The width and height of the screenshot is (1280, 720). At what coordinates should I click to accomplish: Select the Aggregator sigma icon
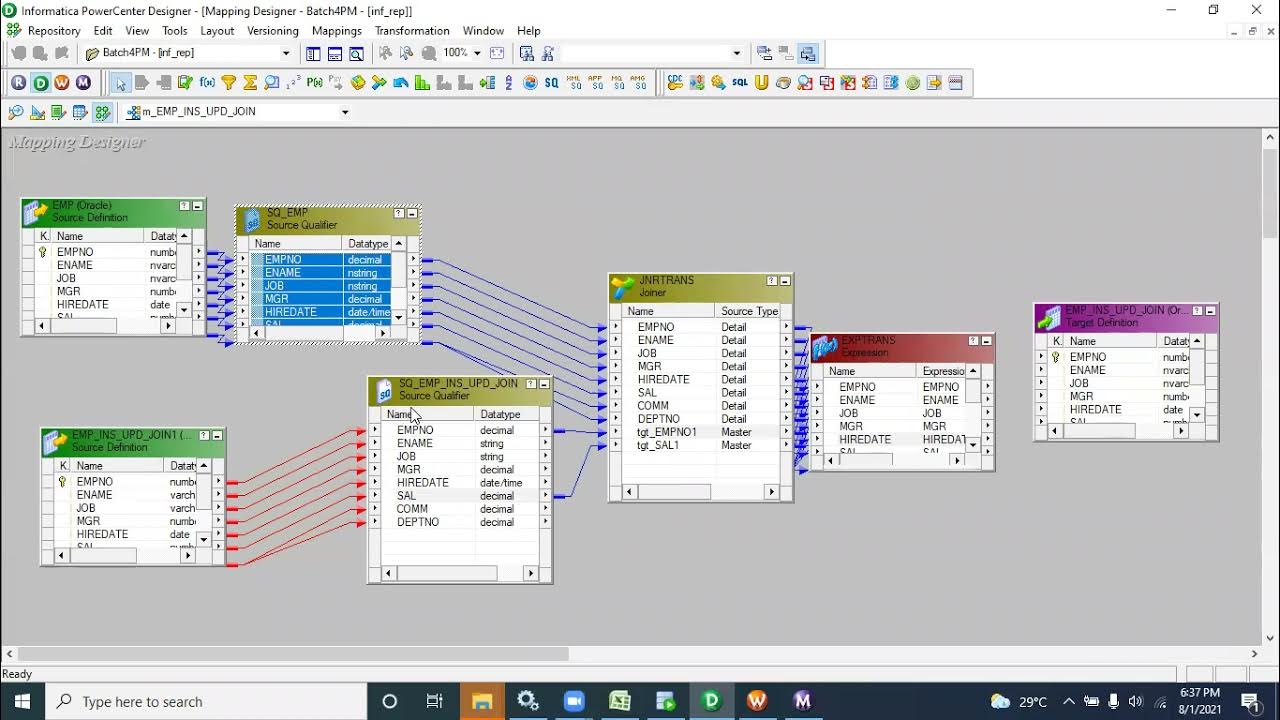point(250,83)
